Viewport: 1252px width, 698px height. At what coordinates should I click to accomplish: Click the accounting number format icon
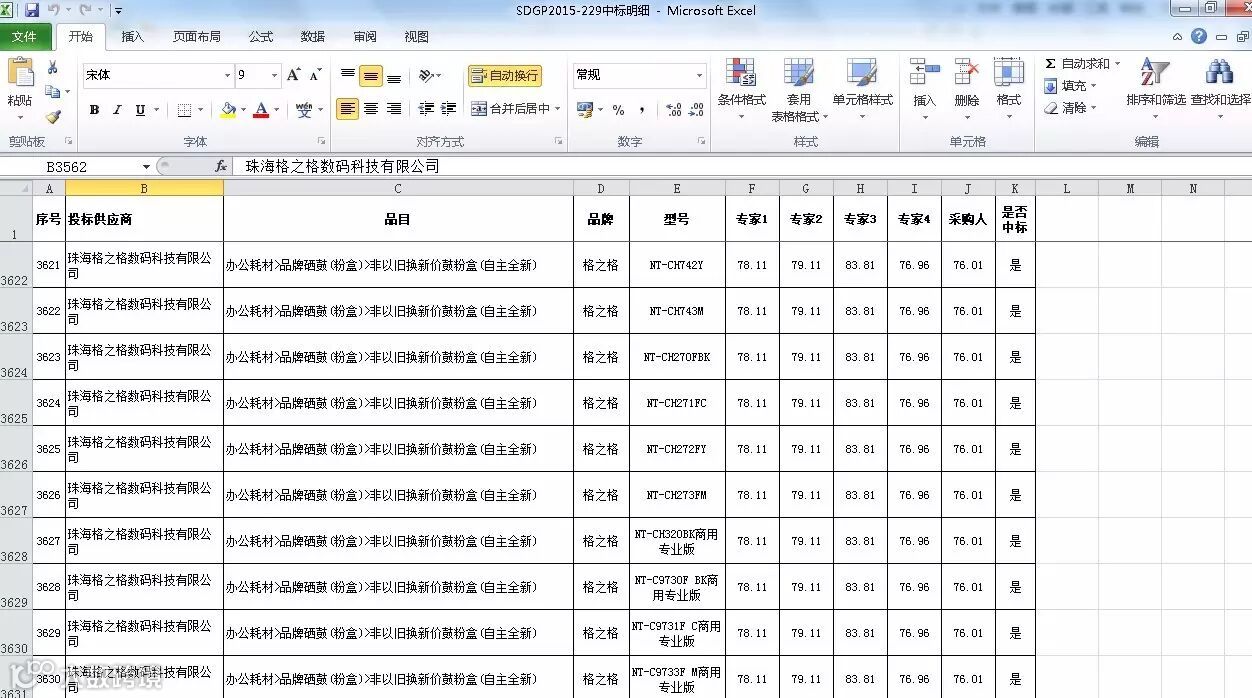(584, 109)
